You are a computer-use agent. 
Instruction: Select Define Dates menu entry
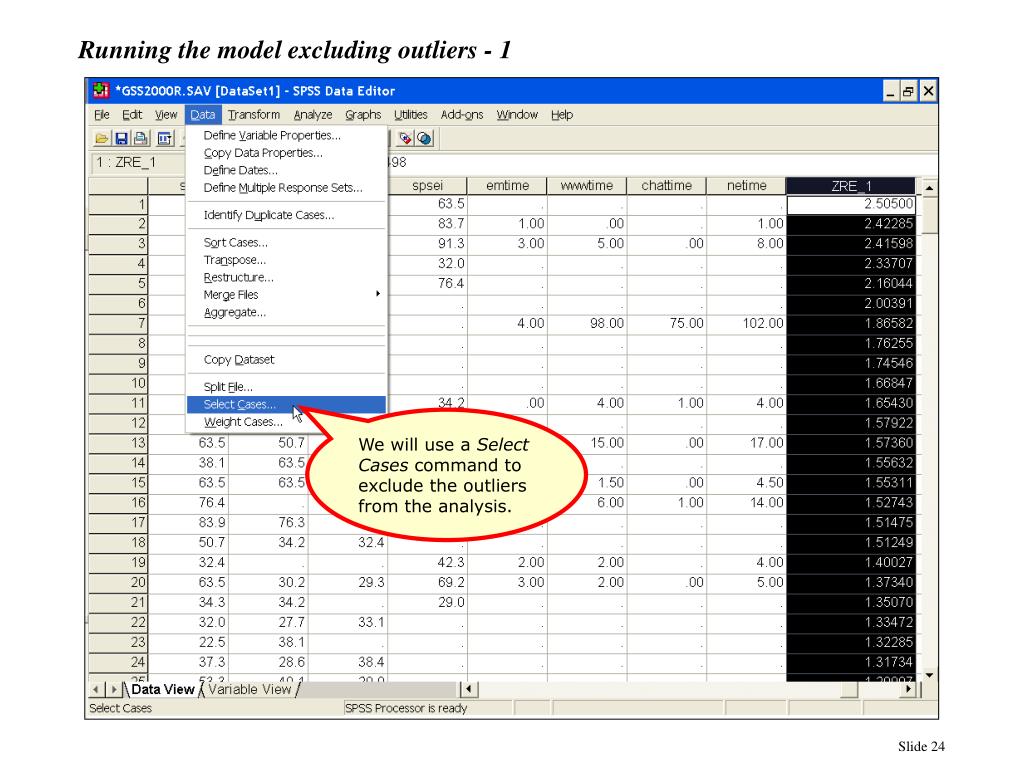[286, 170]
